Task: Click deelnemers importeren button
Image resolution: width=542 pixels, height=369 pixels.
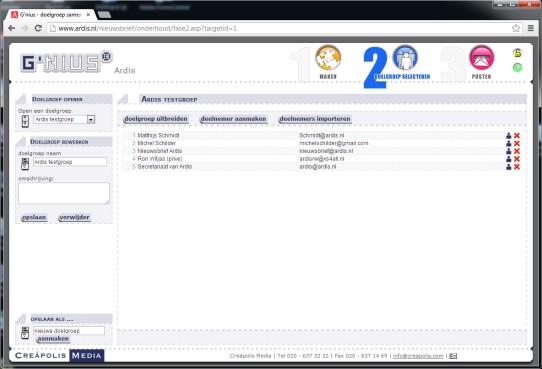Action: pos(315,119)
